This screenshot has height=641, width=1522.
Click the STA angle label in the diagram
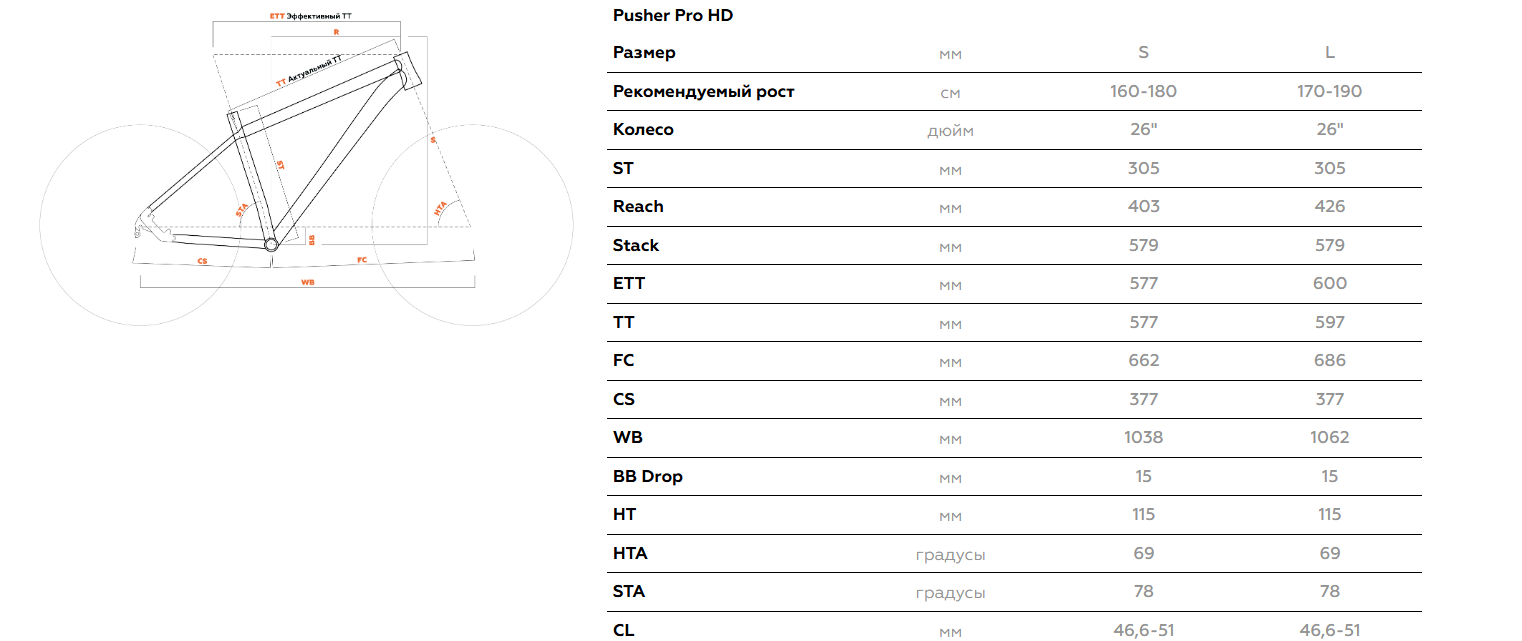click(x=242, y=209)
